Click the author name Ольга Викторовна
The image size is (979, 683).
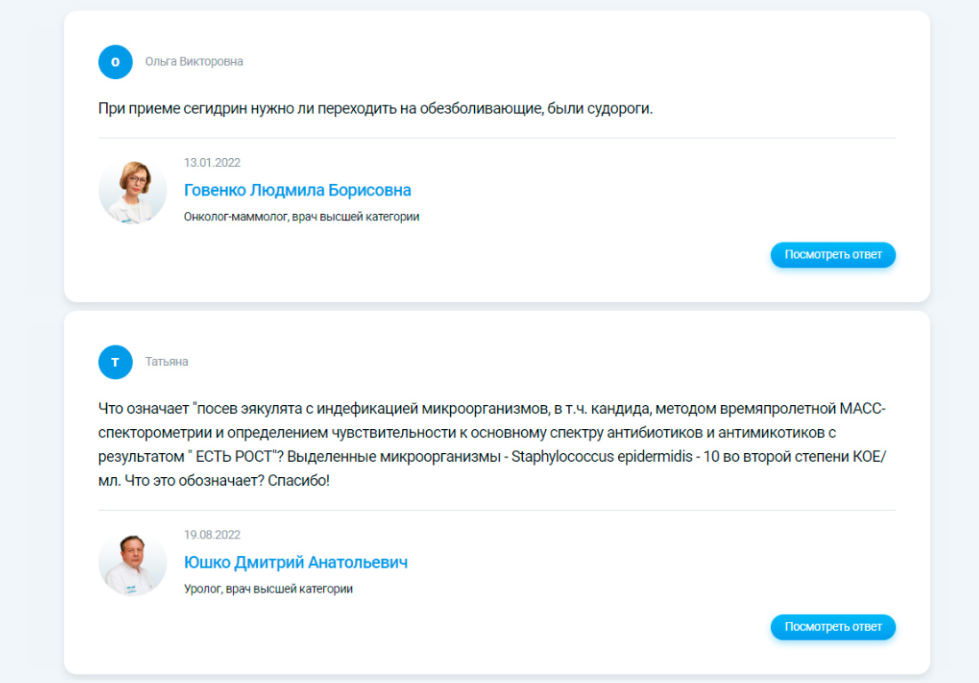point(194,62)
